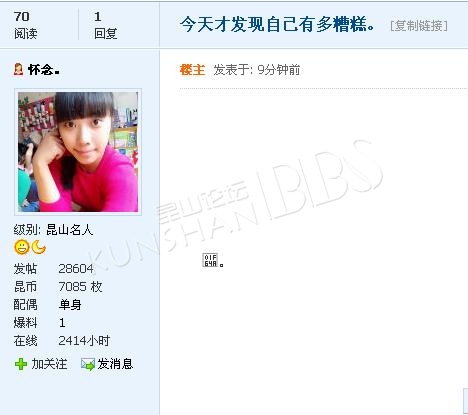Open post title 今天才发现自己有多糟糕
The image size is (468, 415).
point(277,24)
